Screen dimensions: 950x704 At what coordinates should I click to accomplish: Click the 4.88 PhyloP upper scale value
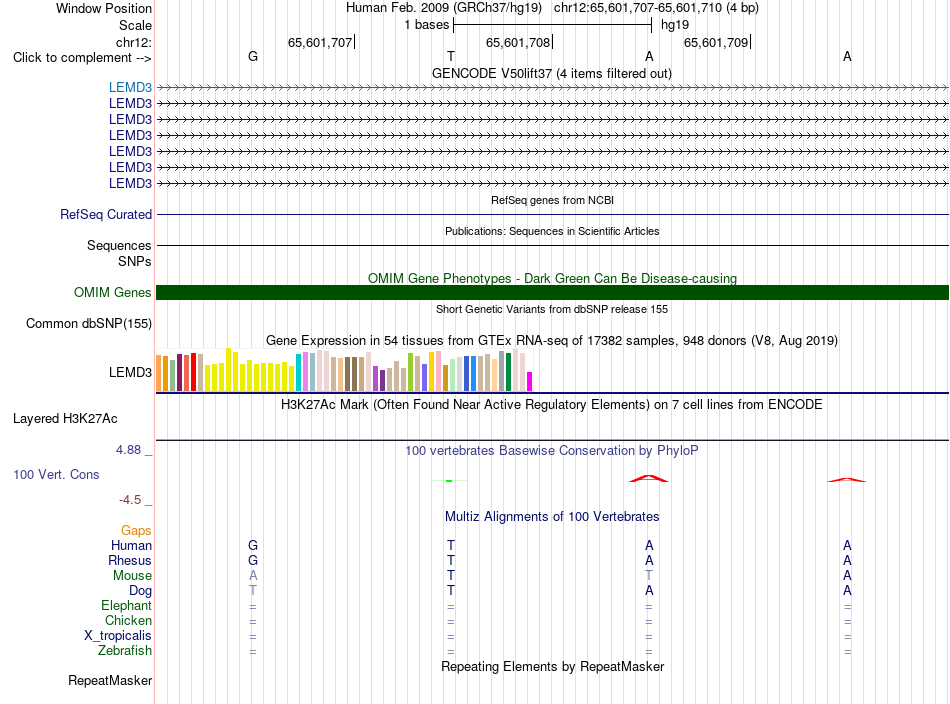128,450
